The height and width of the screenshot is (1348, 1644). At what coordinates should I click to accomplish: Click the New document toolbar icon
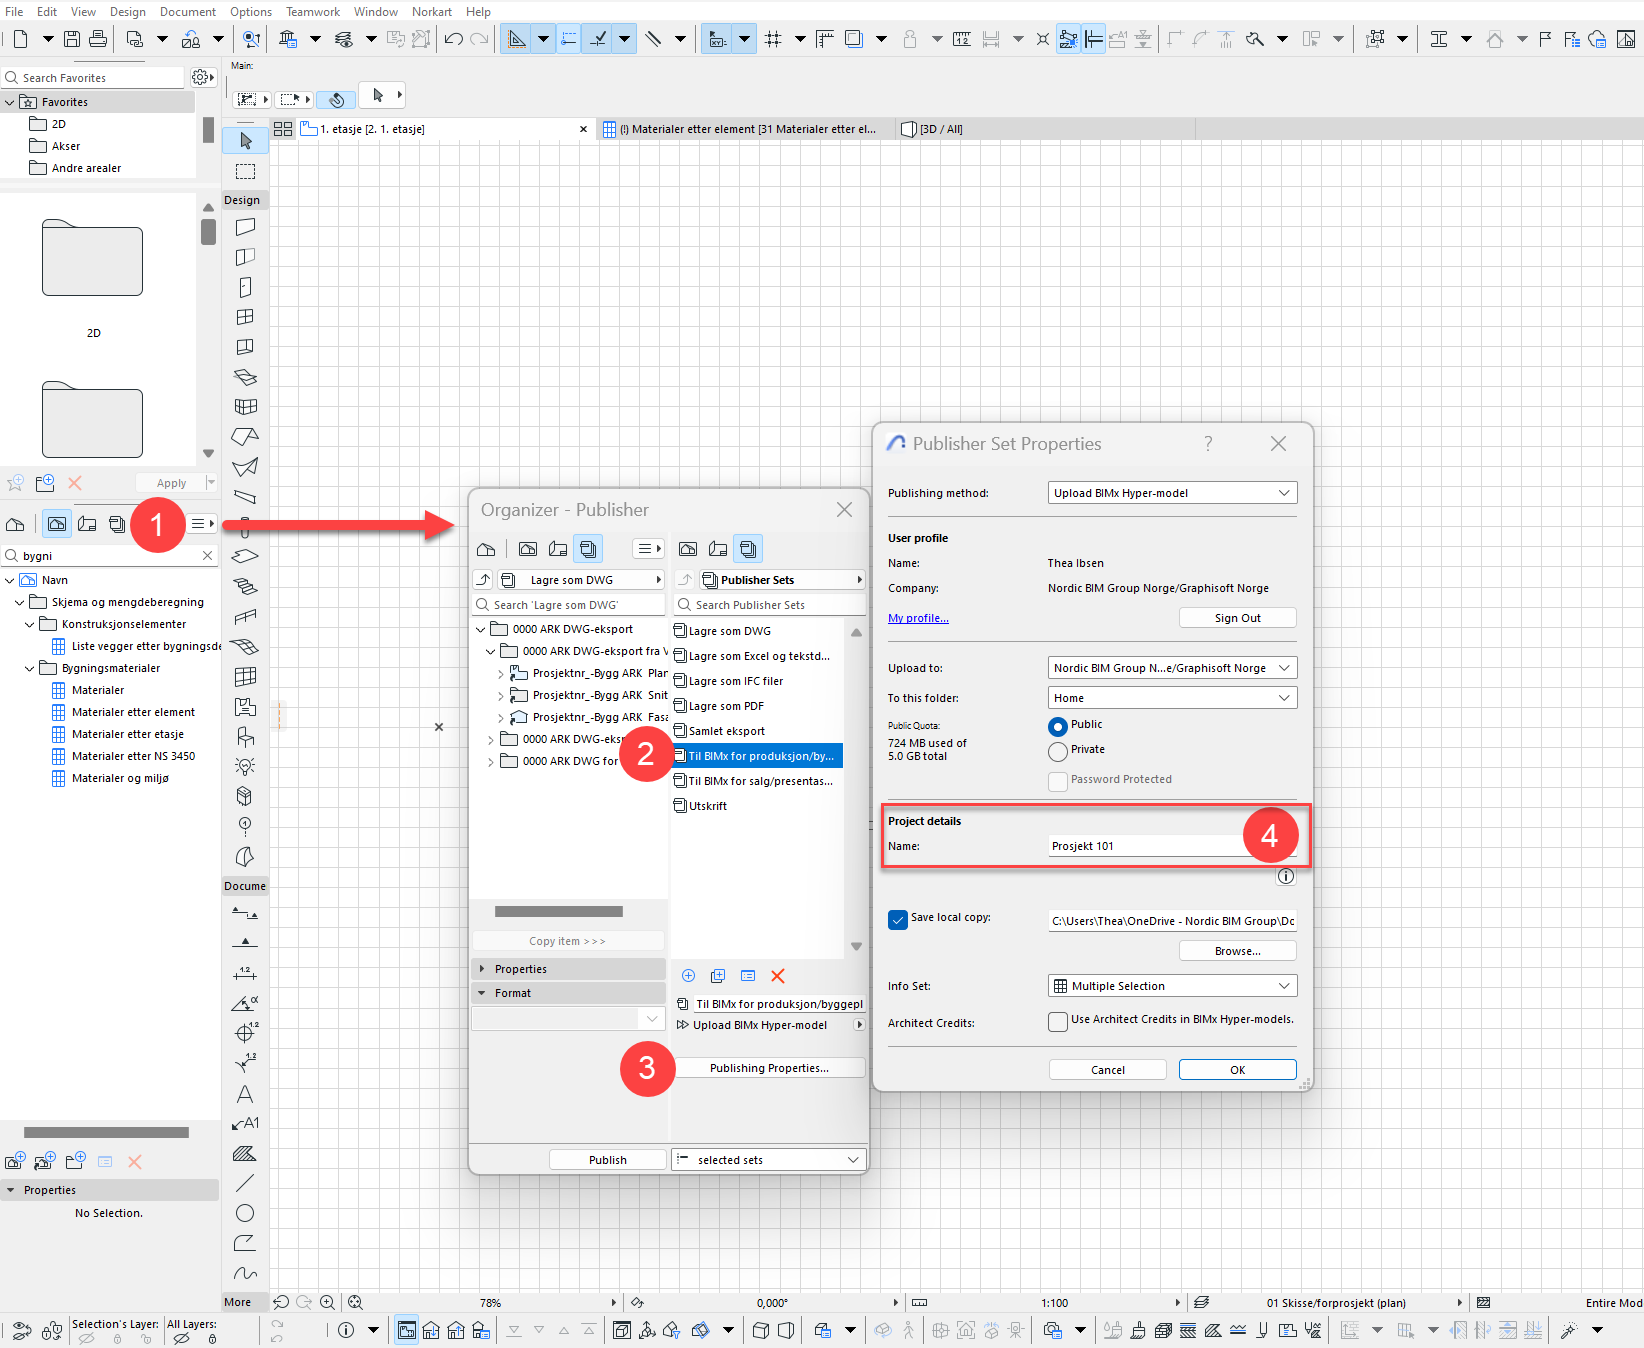pyautogui.click(x=20, y=39)
